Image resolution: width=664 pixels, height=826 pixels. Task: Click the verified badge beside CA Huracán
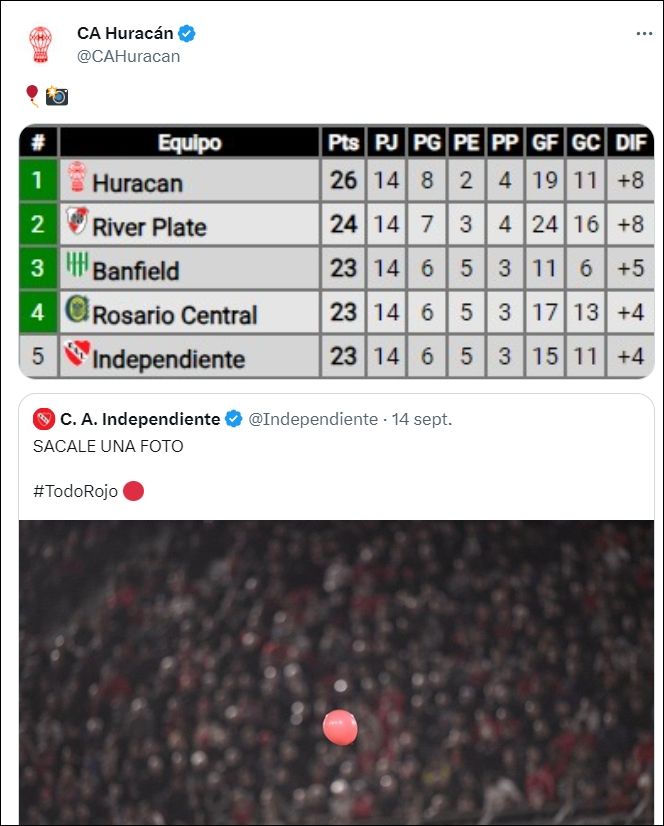187,34
